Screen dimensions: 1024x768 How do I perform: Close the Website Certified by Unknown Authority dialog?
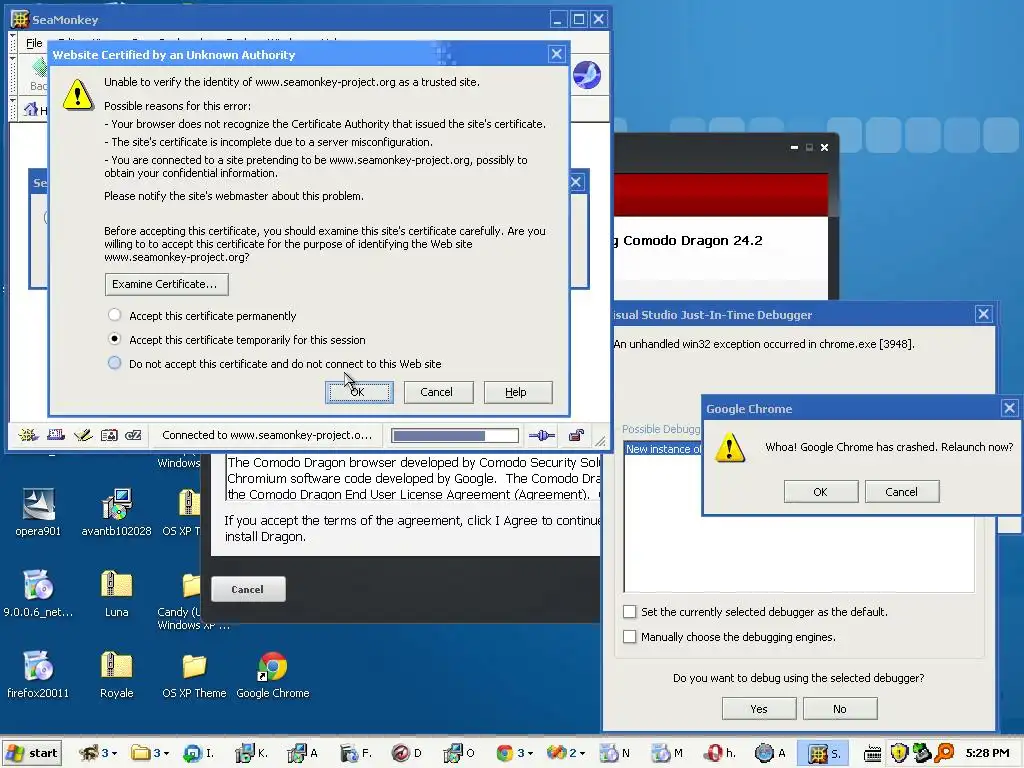pyautogui.click(x=556, y=54)
